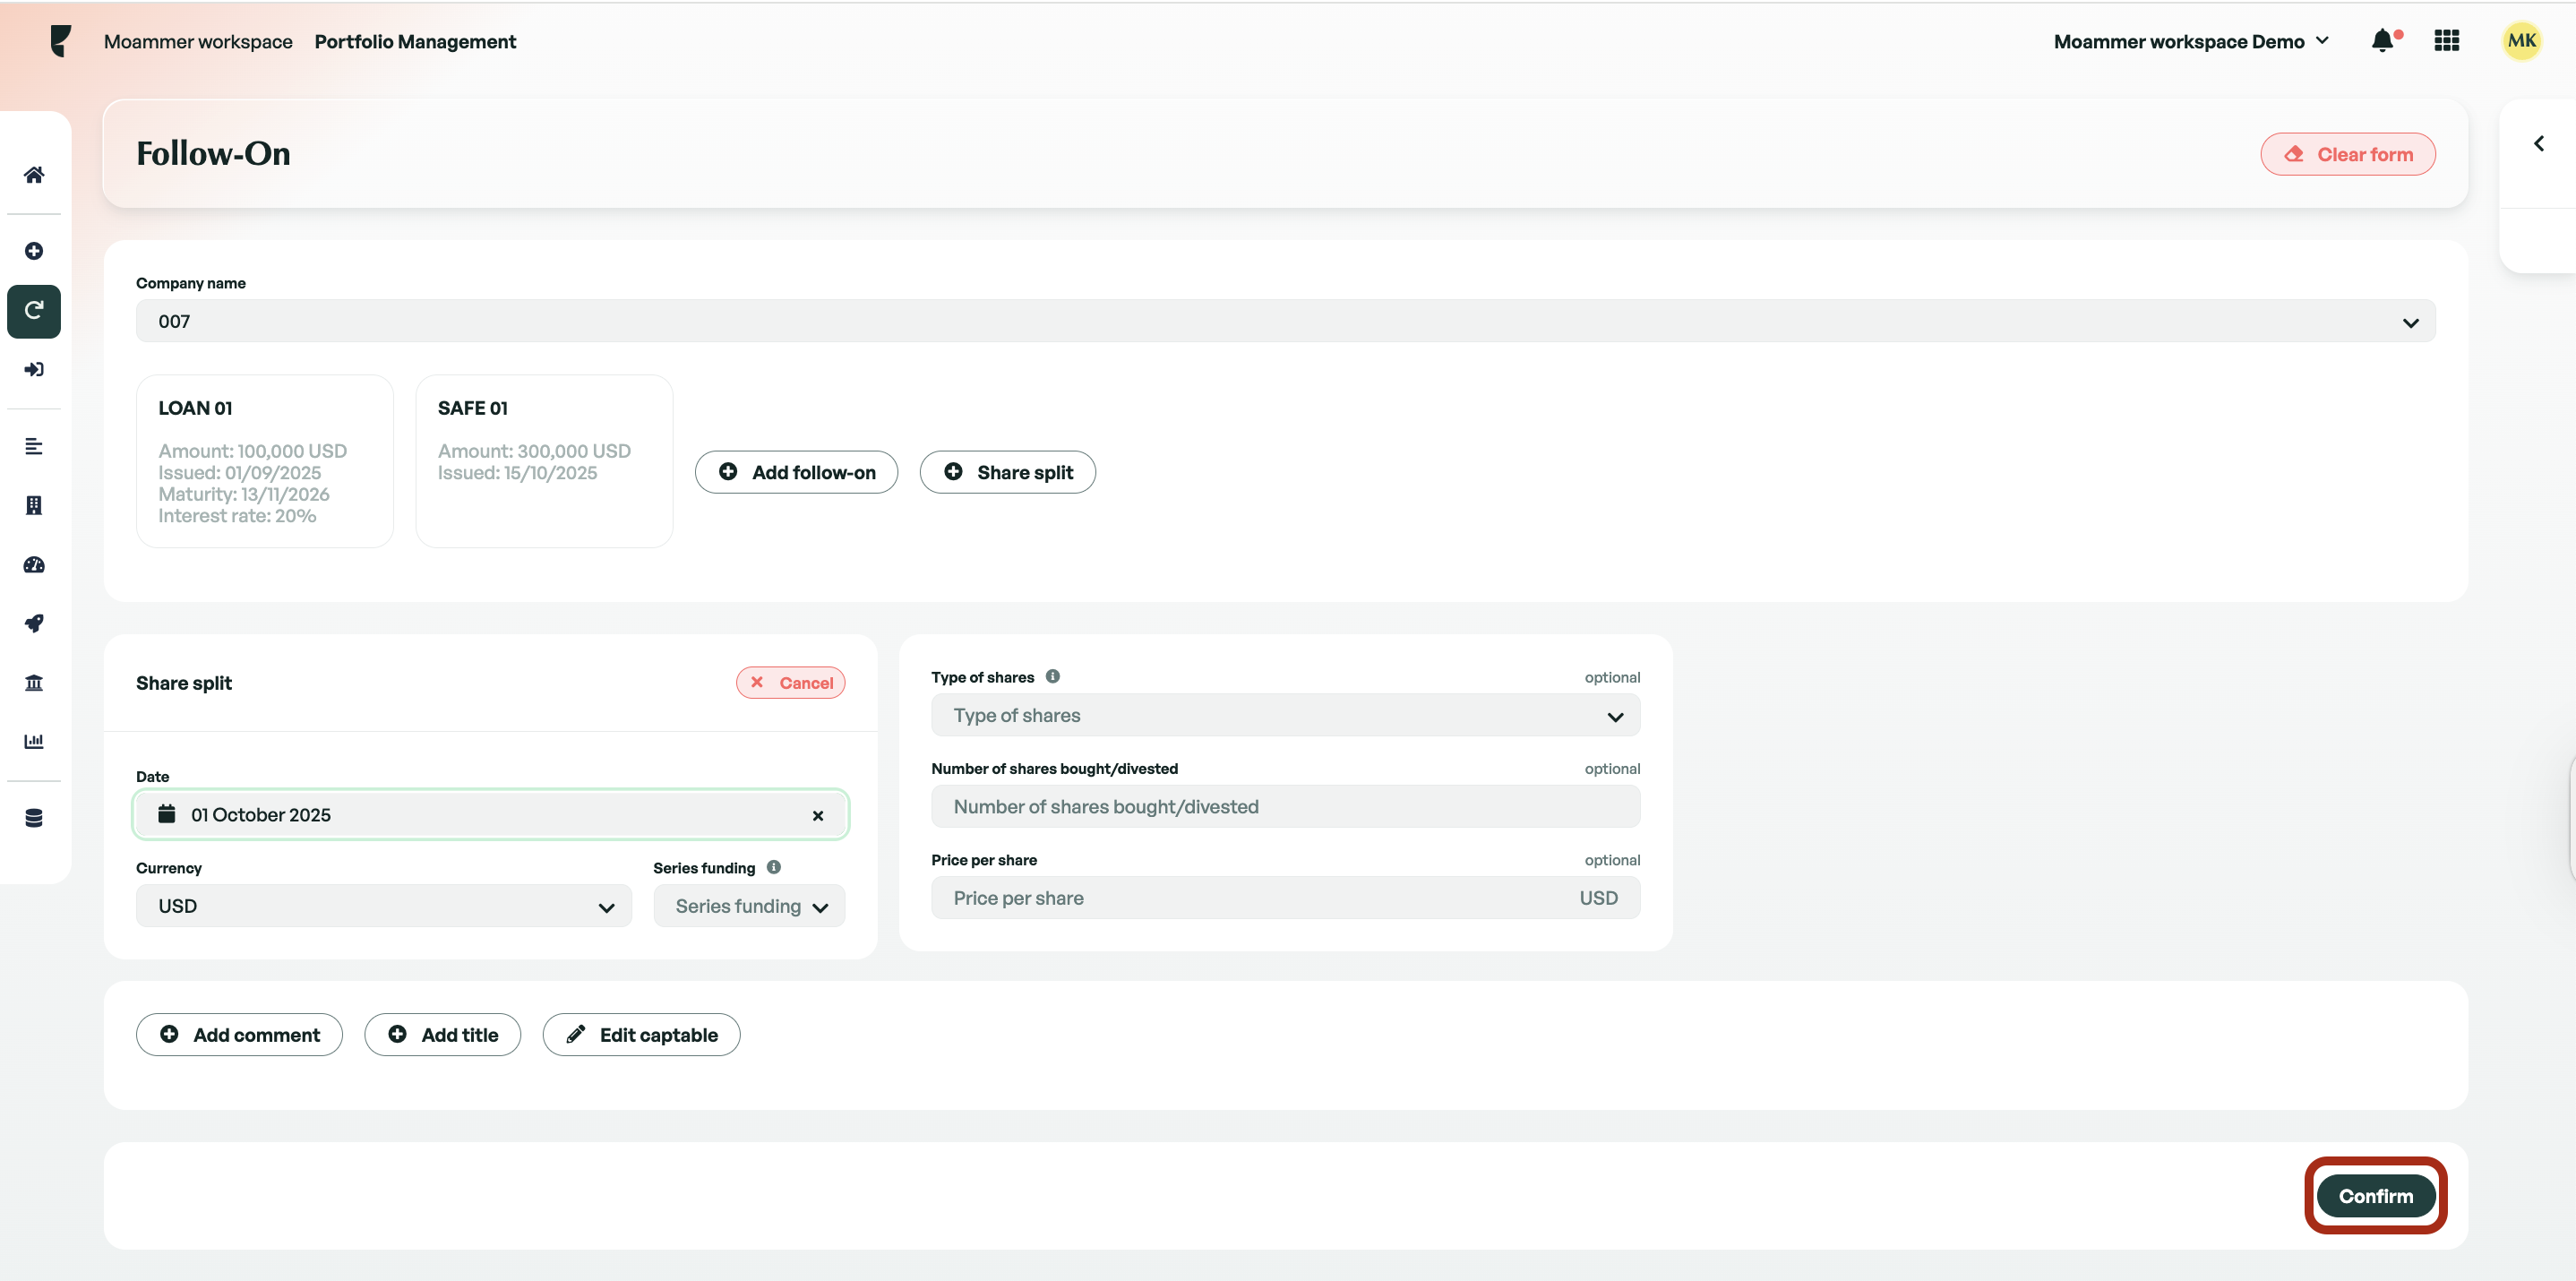Expand the Company name dropdown

click(1285, 321)
